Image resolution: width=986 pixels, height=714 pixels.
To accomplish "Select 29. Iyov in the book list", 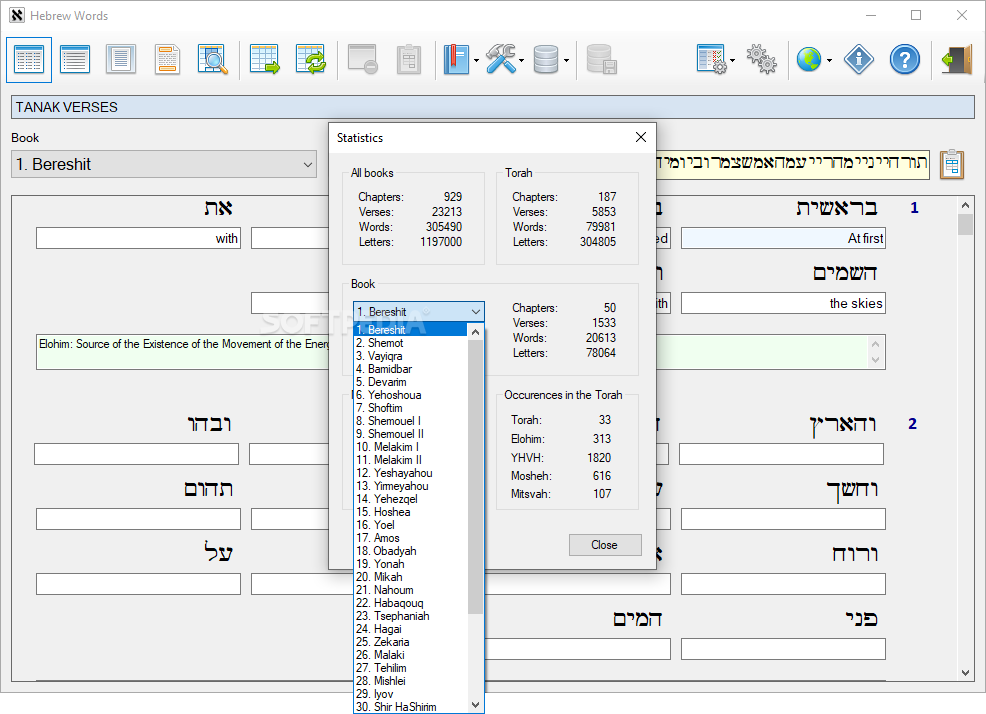I will [411, 694].
